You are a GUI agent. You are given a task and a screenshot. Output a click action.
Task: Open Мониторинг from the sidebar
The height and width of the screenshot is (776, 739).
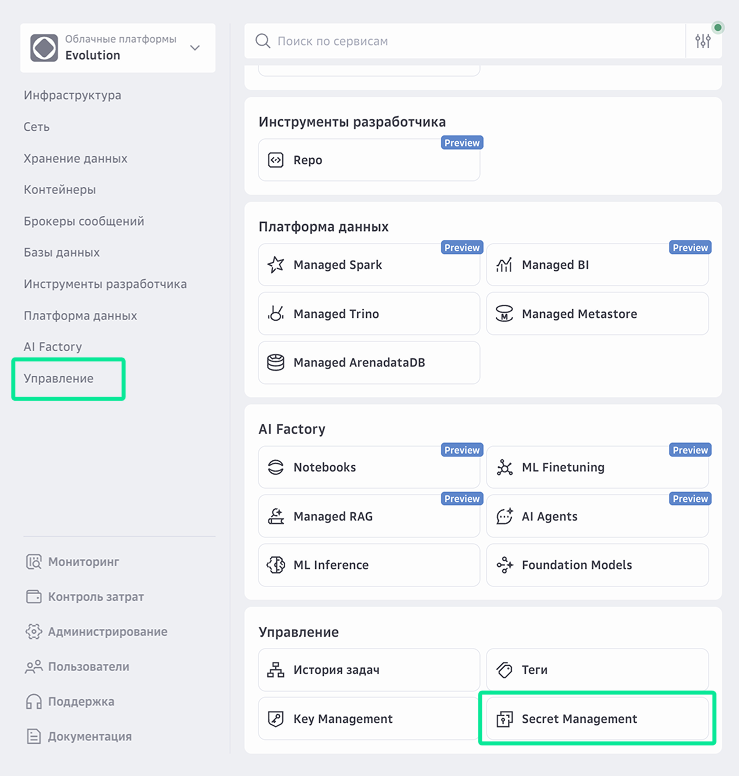click(x=83, y=562)
